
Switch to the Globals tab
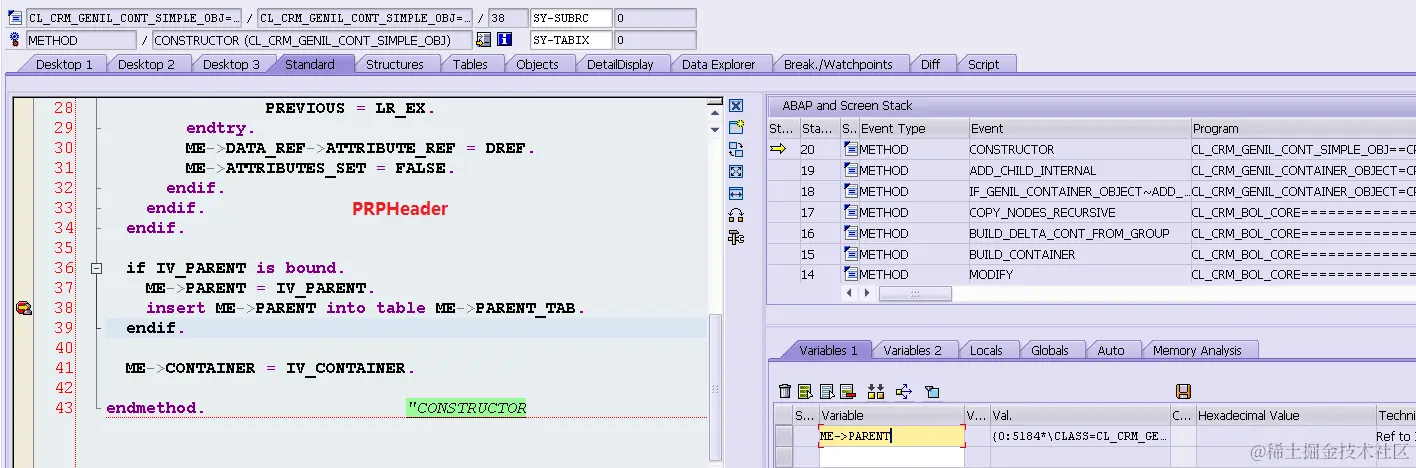click(1050, 350)
